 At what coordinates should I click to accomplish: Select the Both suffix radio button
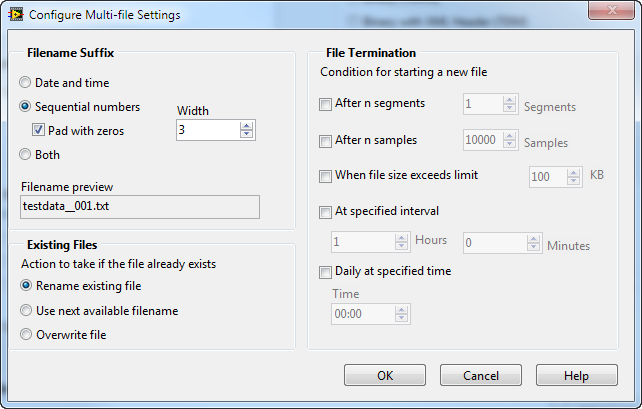[26, 155]
